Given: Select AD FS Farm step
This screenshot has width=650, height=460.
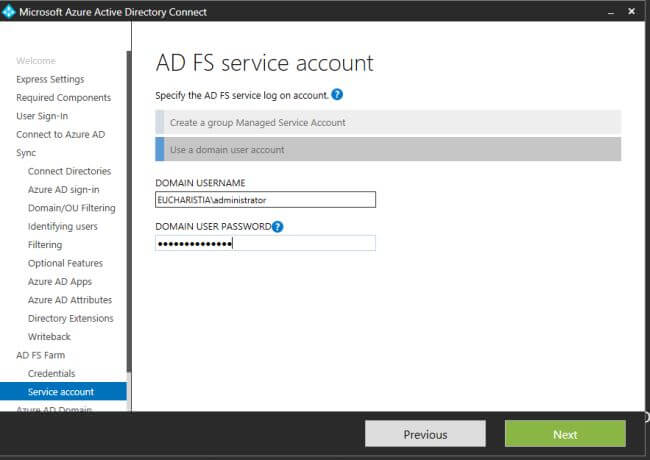Looking at the screenshot, I should 41,355.
